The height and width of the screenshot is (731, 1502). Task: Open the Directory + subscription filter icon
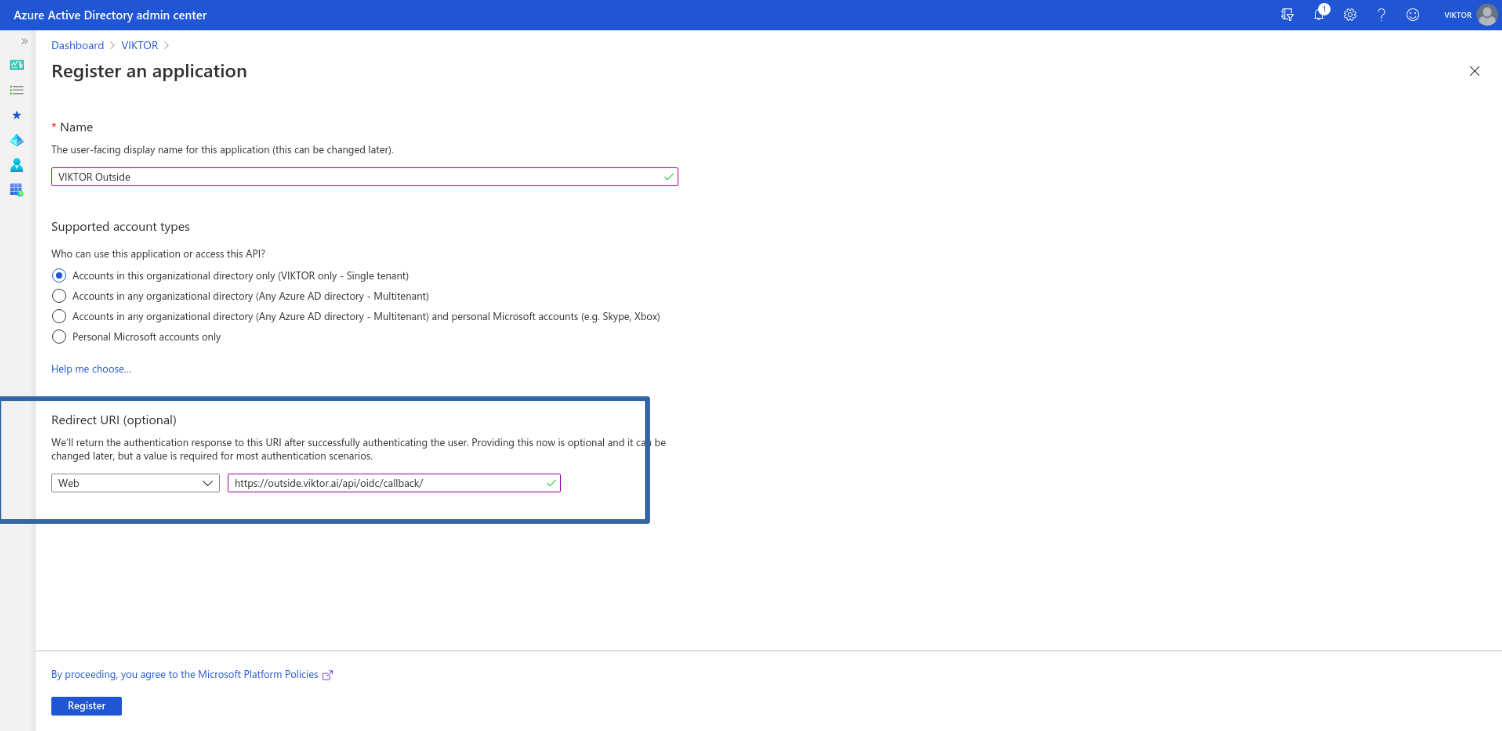[x=1287, y=15]
